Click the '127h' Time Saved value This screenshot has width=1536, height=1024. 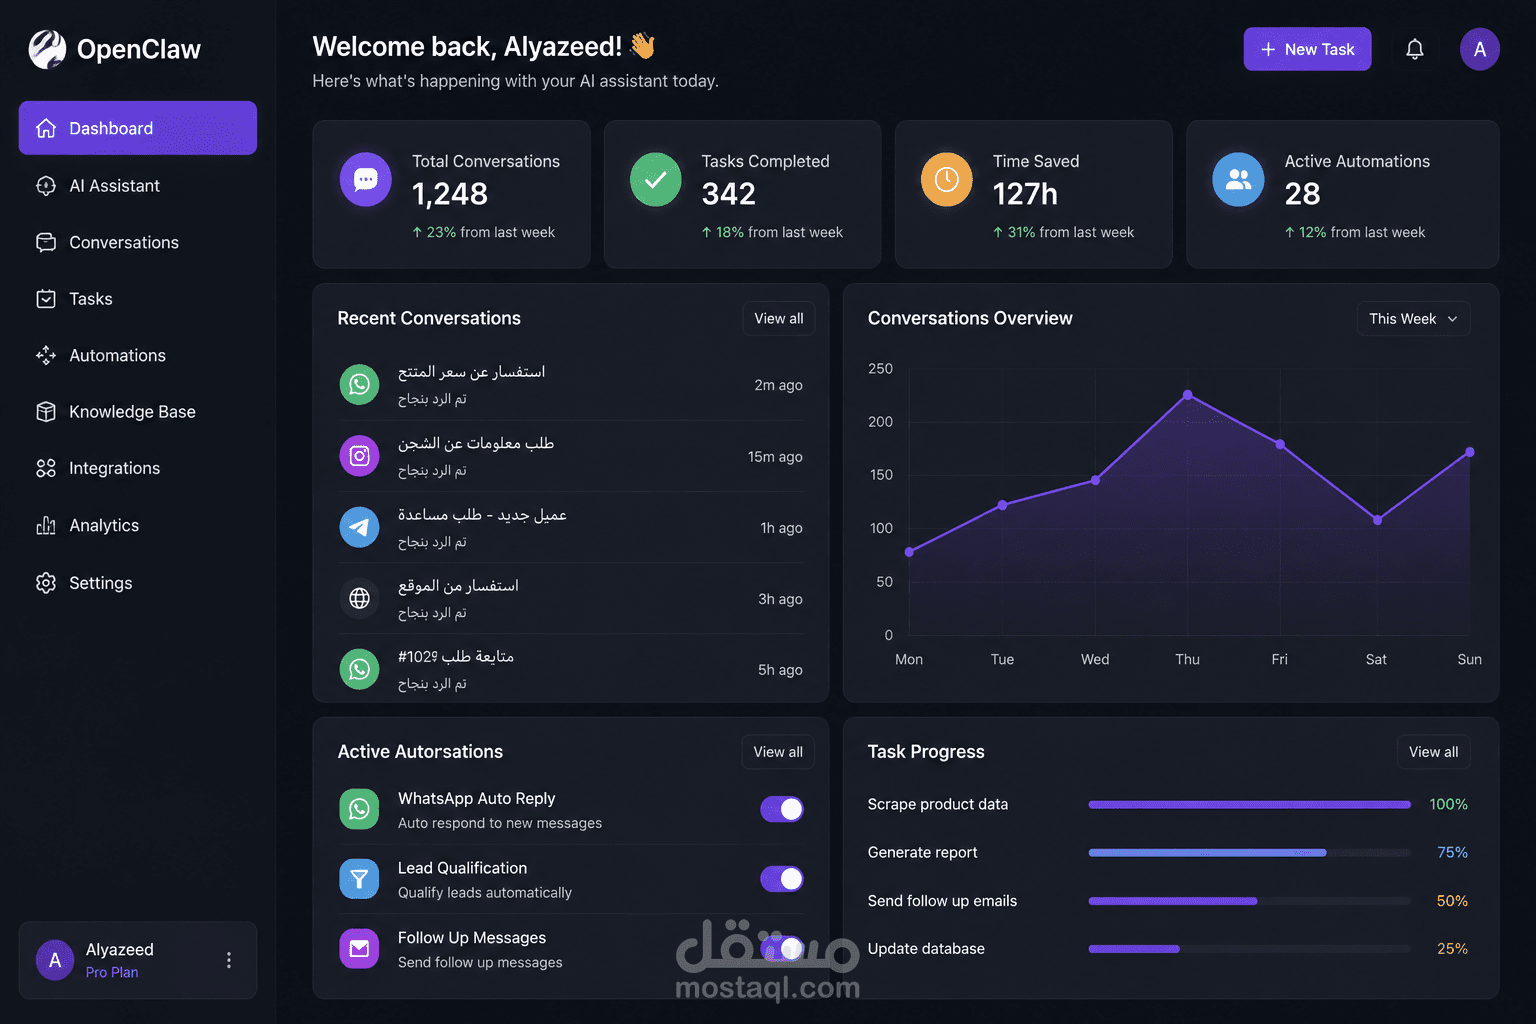point(1025,194)
